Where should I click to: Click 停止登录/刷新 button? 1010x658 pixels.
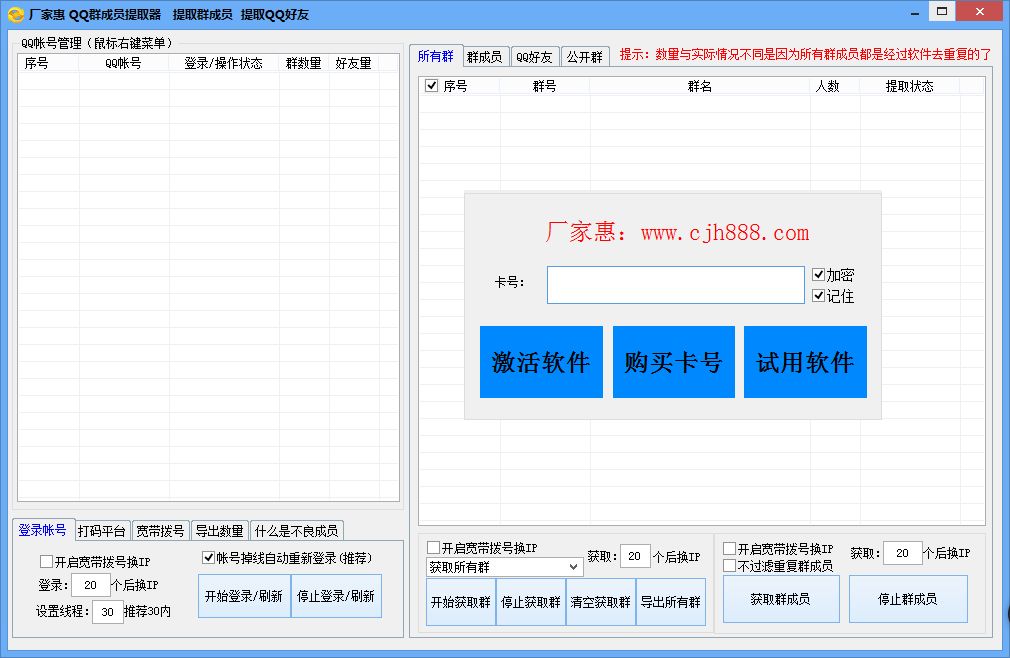(336, 596)
